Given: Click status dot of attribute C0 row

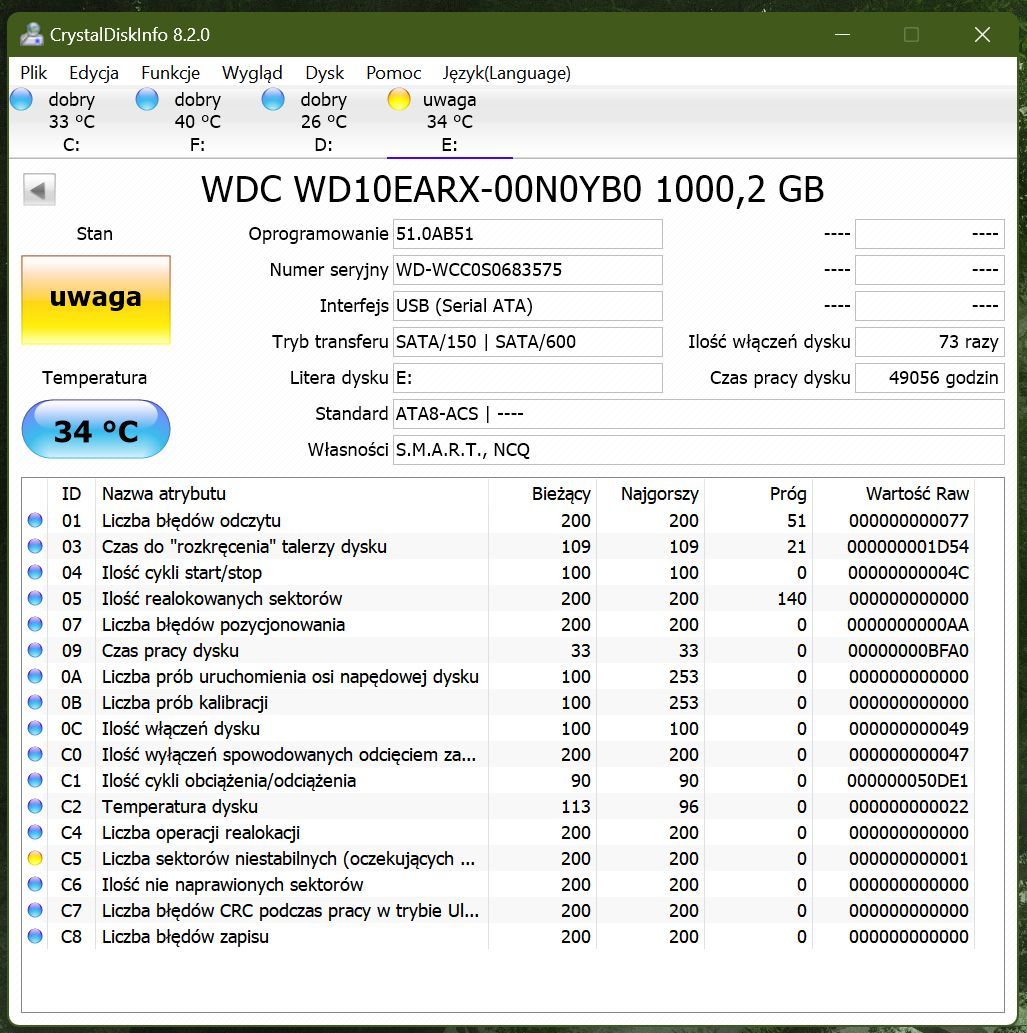Looking at the screenshot, I should [x=35, y=754].
